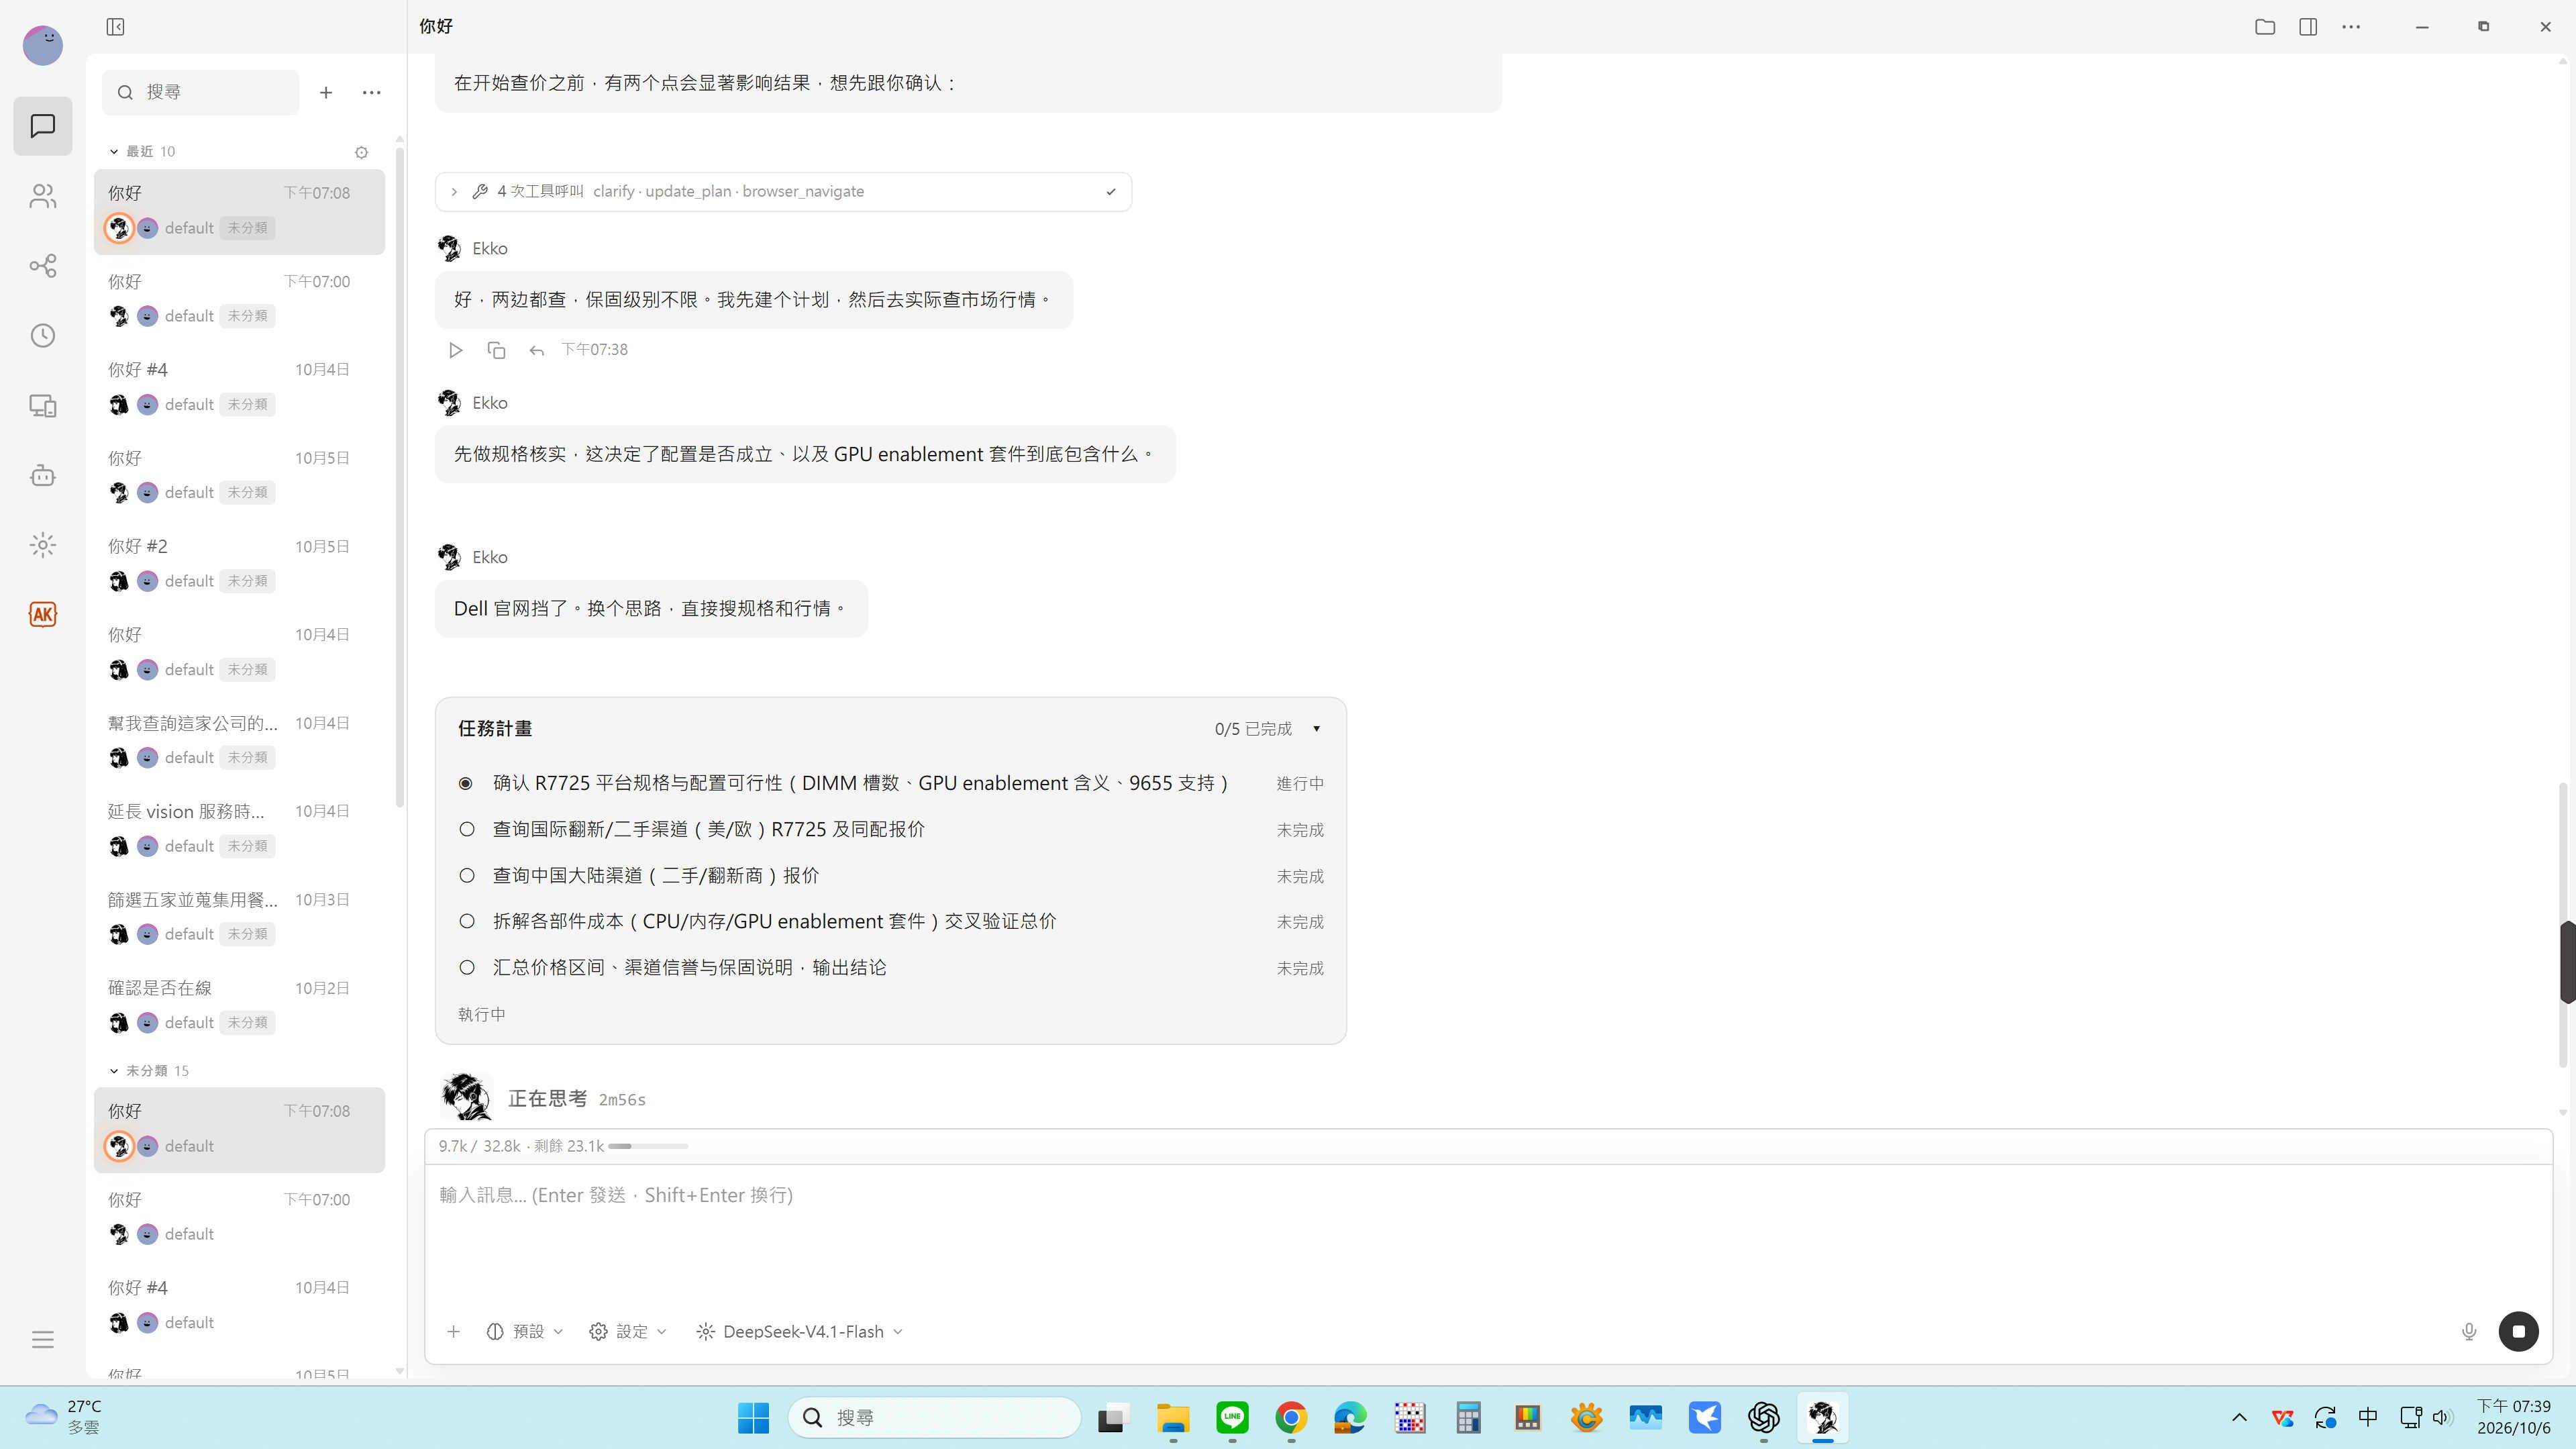The image size is (2576, 1449).
Task: Open conversation list more options ellipsis
Action: 372,92
